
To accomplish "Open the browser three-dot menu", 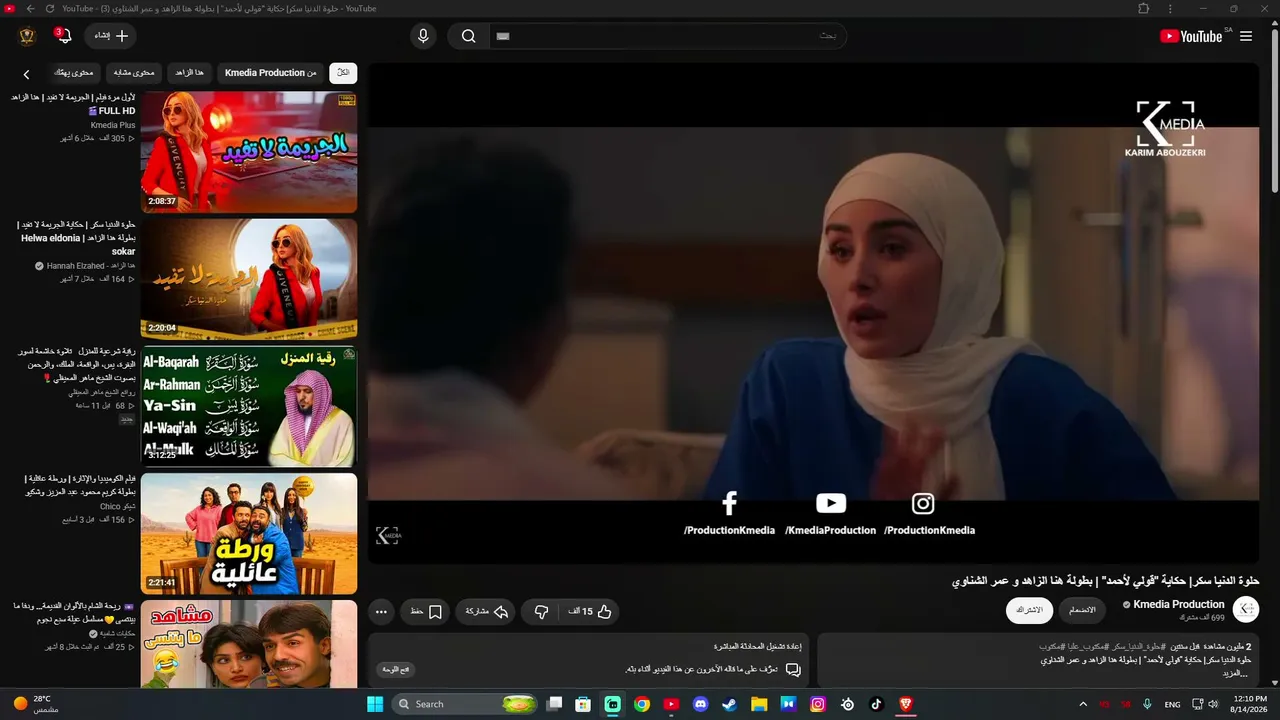I will [1170, 8].
